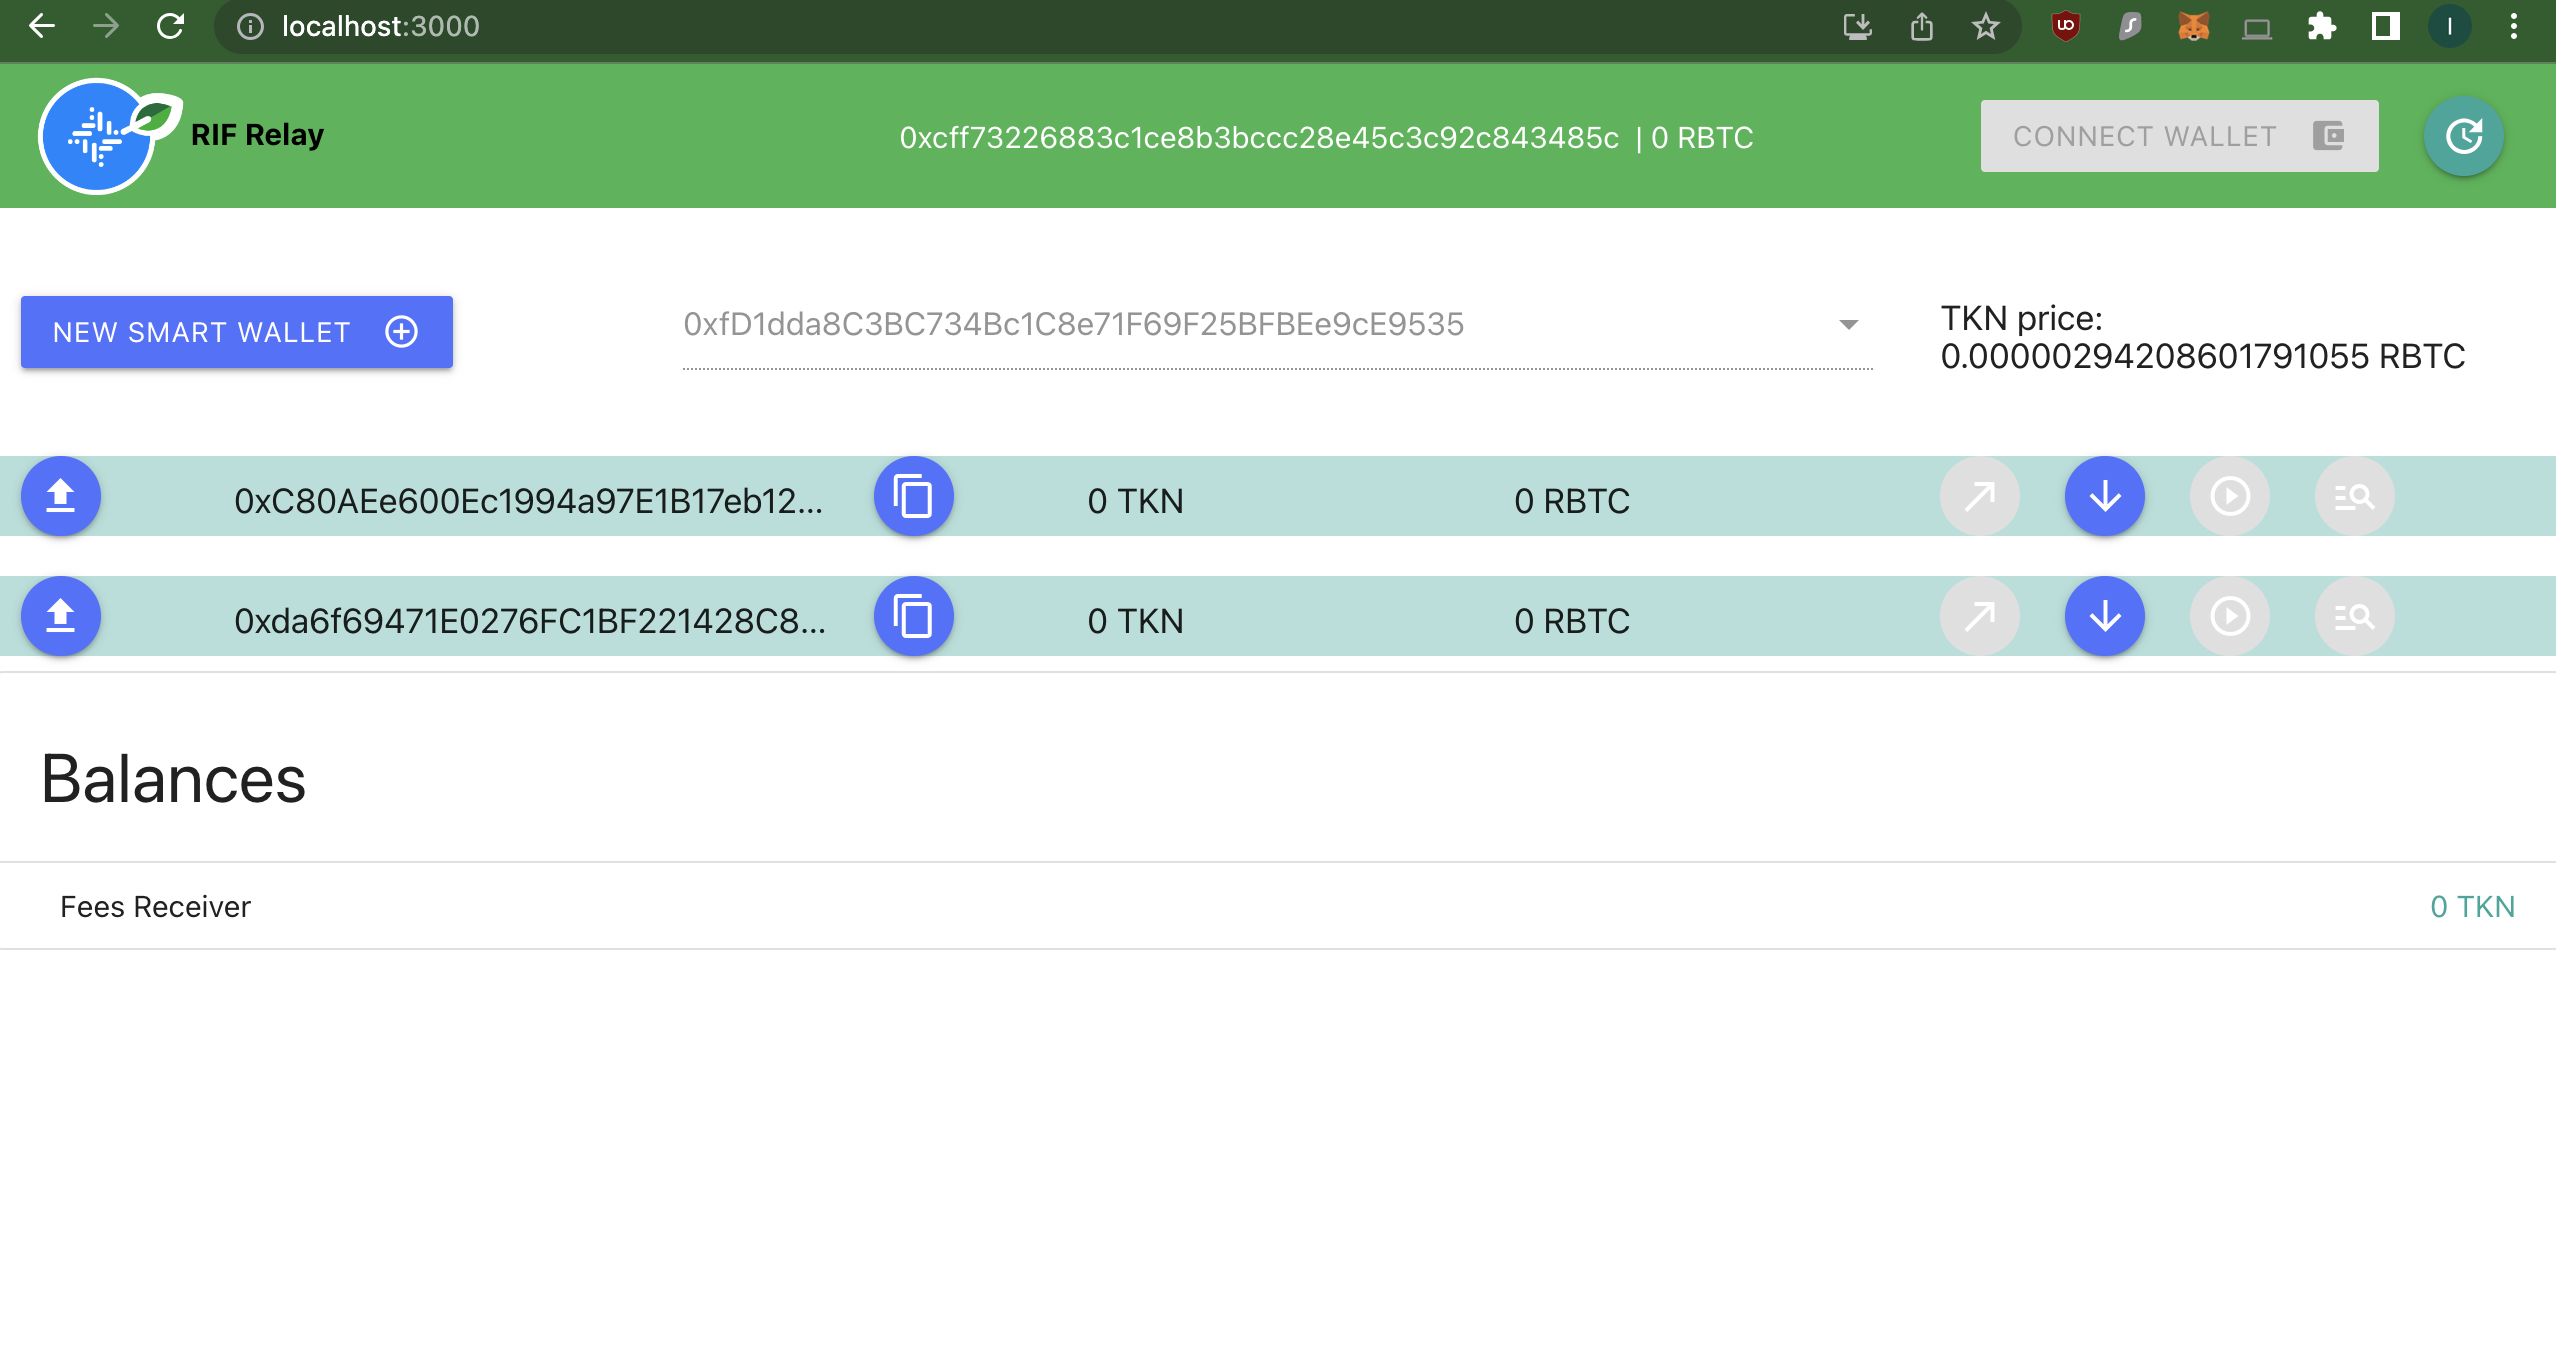Click the RIF Relay logo

coord(101,135)
